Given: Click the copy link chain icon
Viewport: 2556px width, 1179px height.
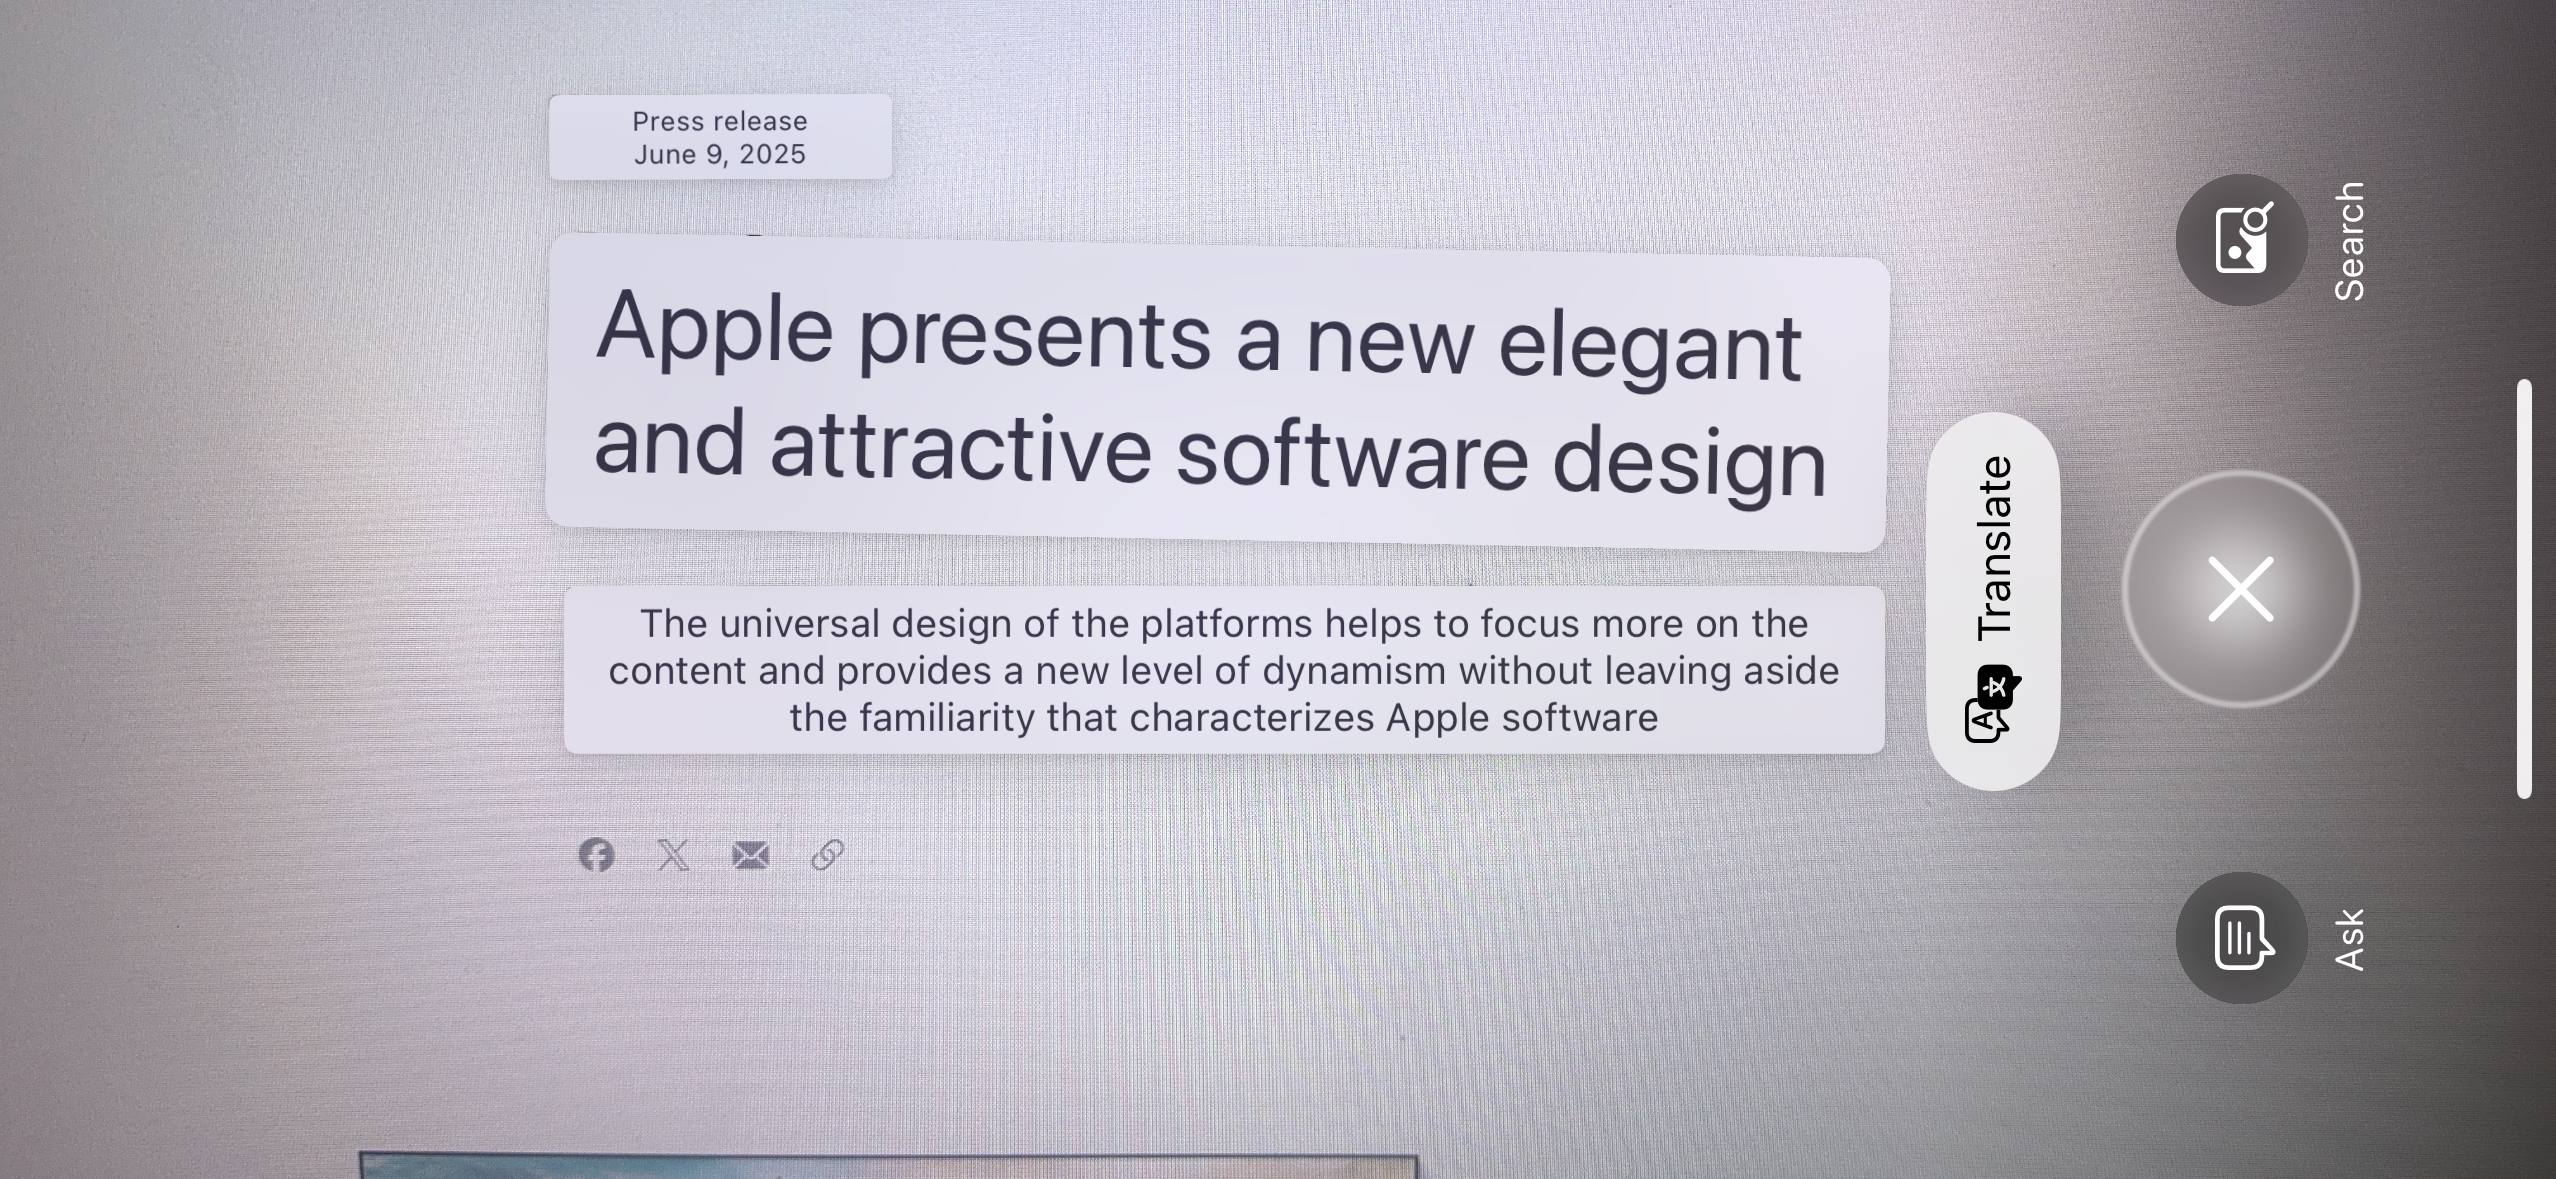Looking at the screenshot, I should click(x=828, y=855).
